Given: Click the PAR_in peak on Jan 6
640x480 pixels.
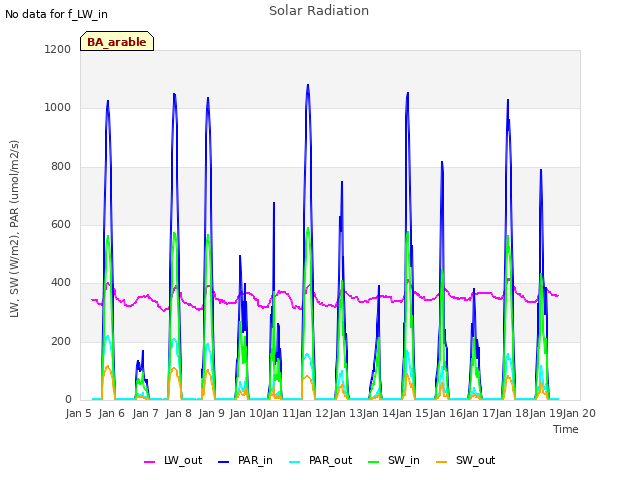Looking at the screenshot, I should pyautogui.click(x=108, y=101).
